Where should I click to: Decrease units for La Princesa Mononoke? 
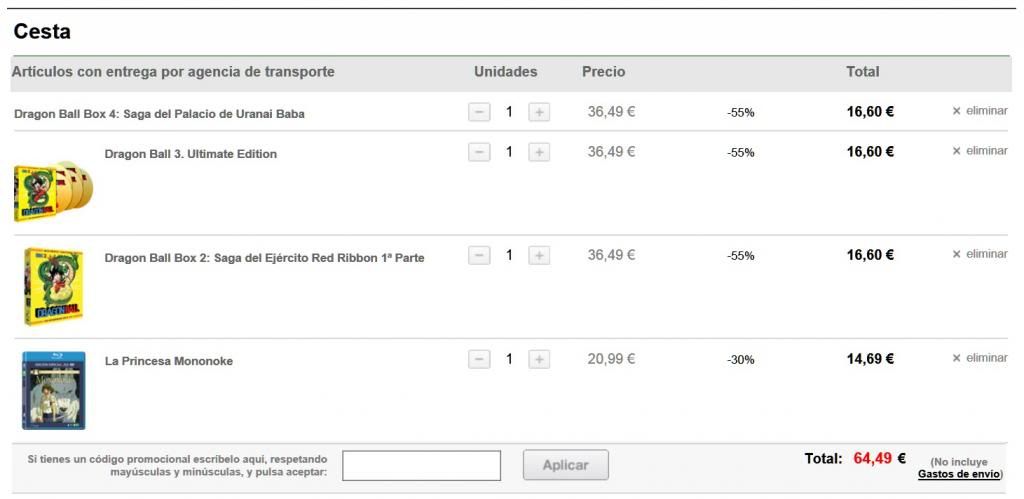coord(479,359)
